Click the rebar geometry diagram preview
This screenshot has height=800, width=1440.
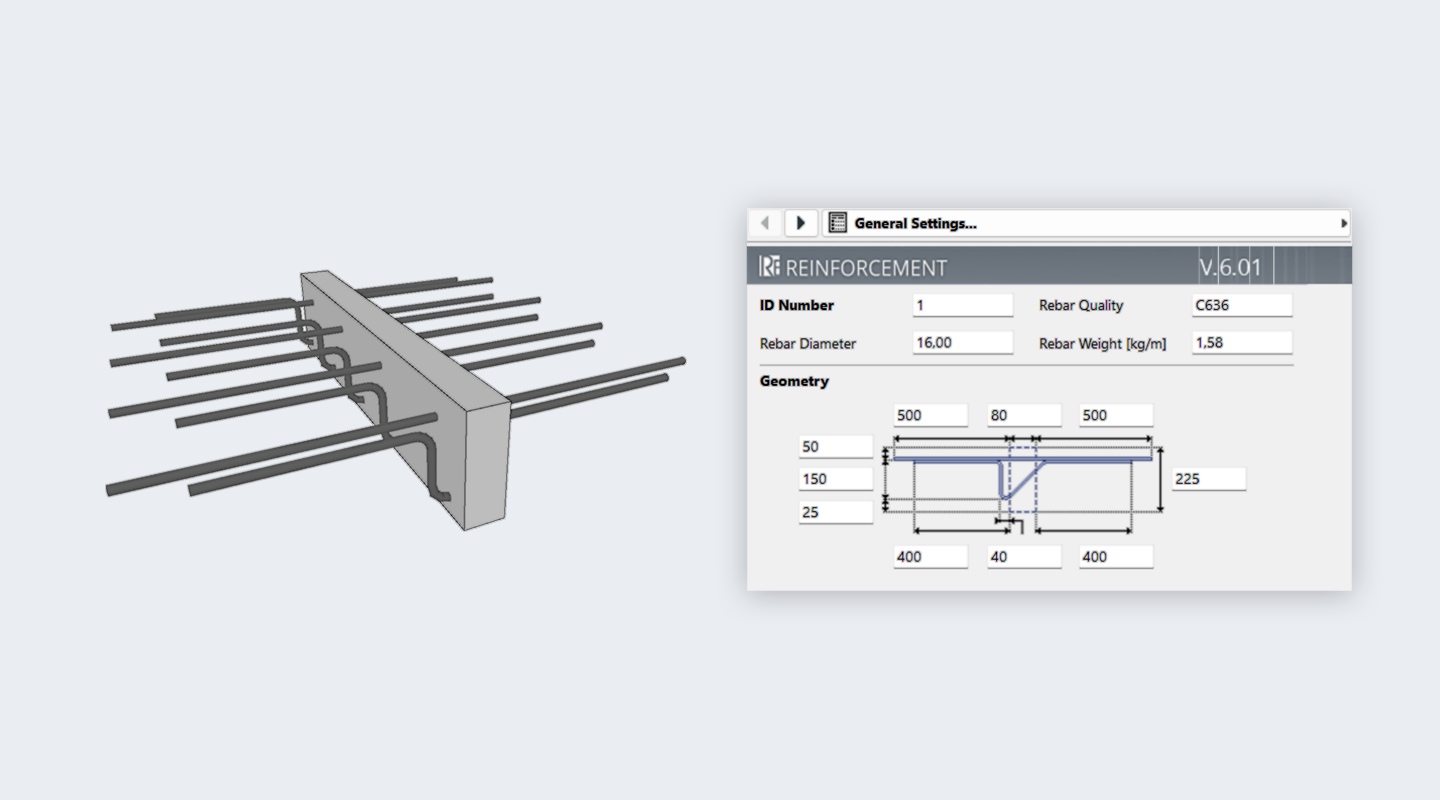pyautogui.click(x=1024, y=486)
